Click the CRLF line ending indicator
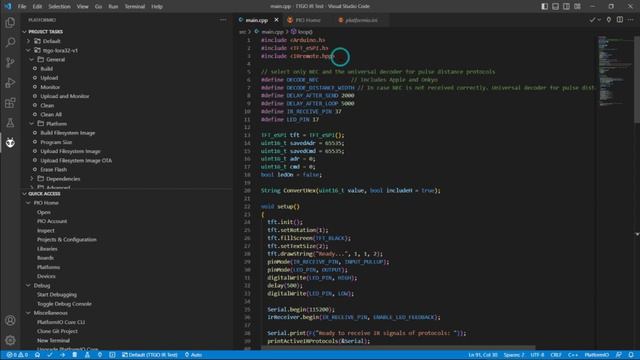The height and width of the screenshot is (360, 640). (x=556, y=355)
